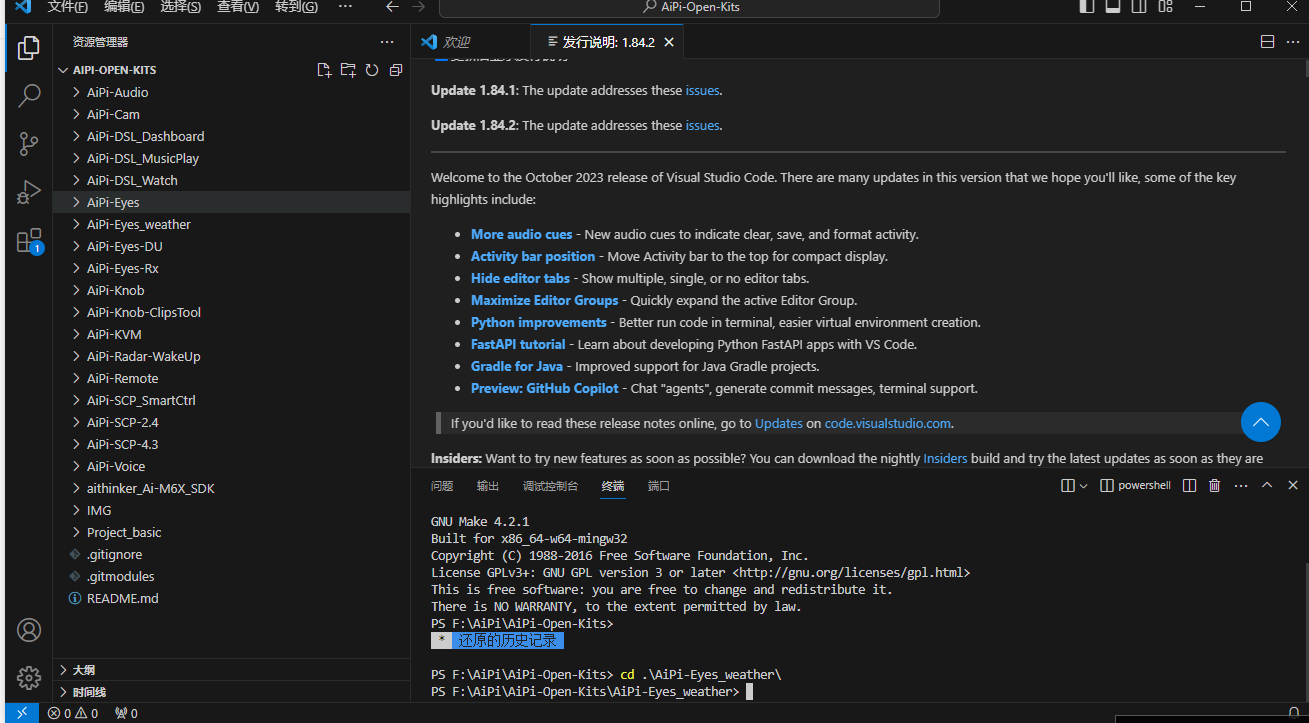
Task: Open terminal panel more actions ellipsis
Action: coord(1241,486)
